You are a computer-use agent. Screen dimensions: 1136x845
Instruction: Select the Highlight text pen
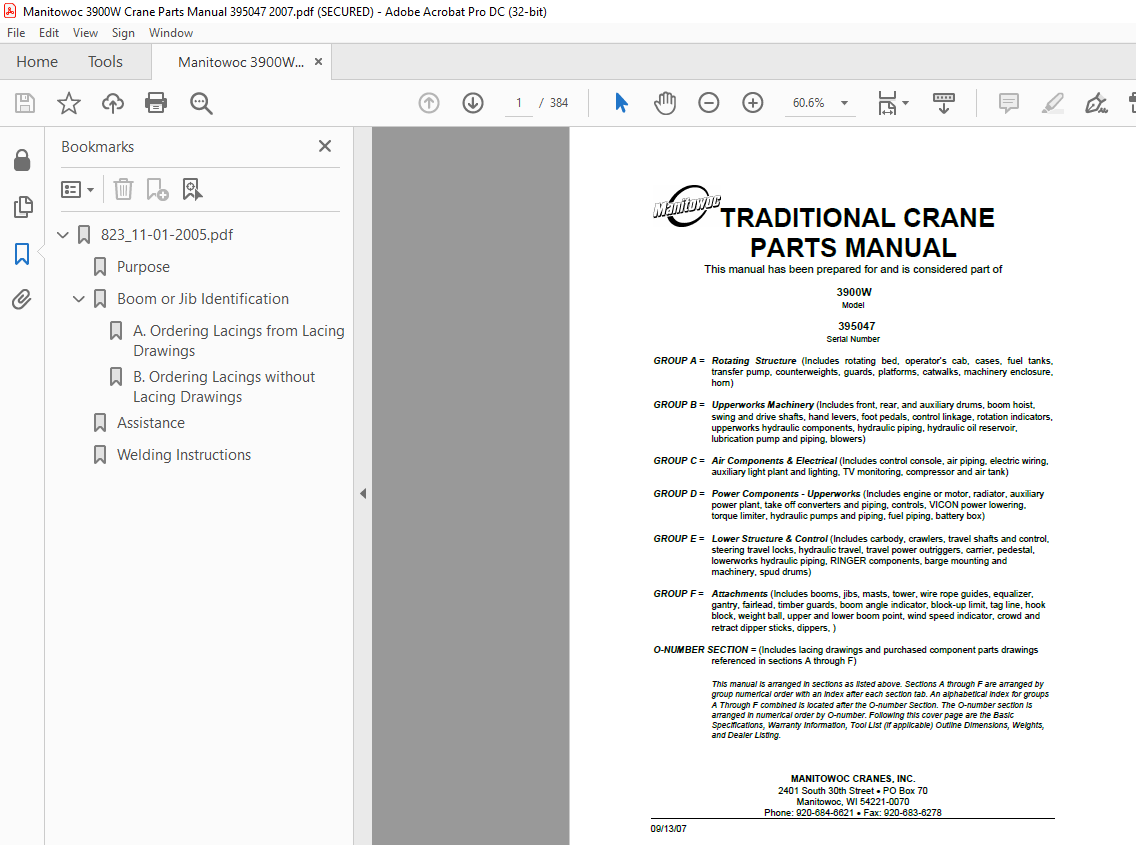1053,103
